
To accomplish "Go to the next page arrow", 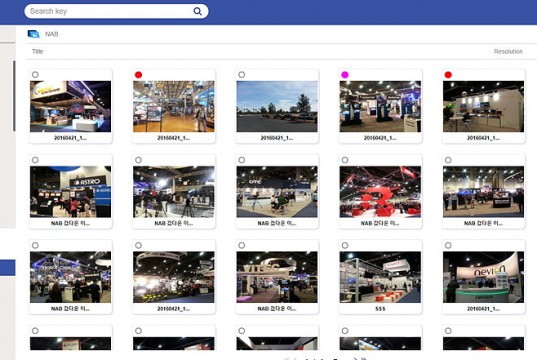I will click(x=355, y=358).
